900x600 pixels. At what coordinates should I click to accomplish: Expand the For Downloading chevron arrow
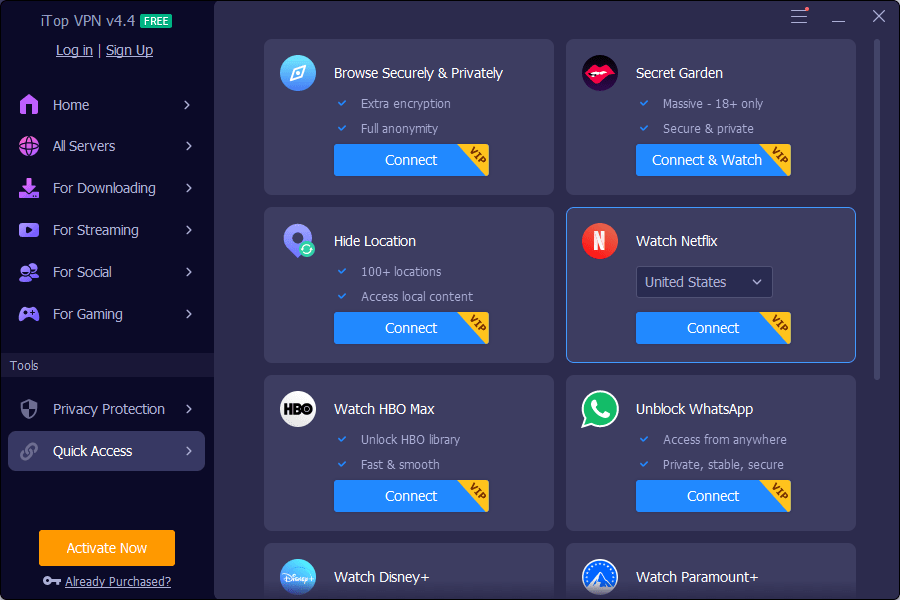(x=189, y=188)
